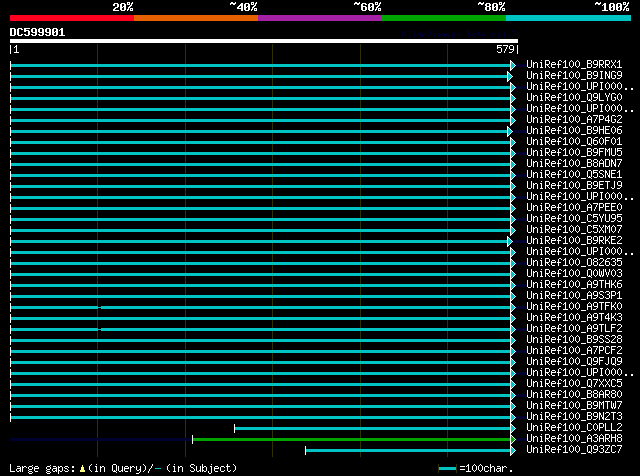Click the green ~80% identity legend segment
Image resolution: width=640 pixels, height=476 pixels.
444,18
